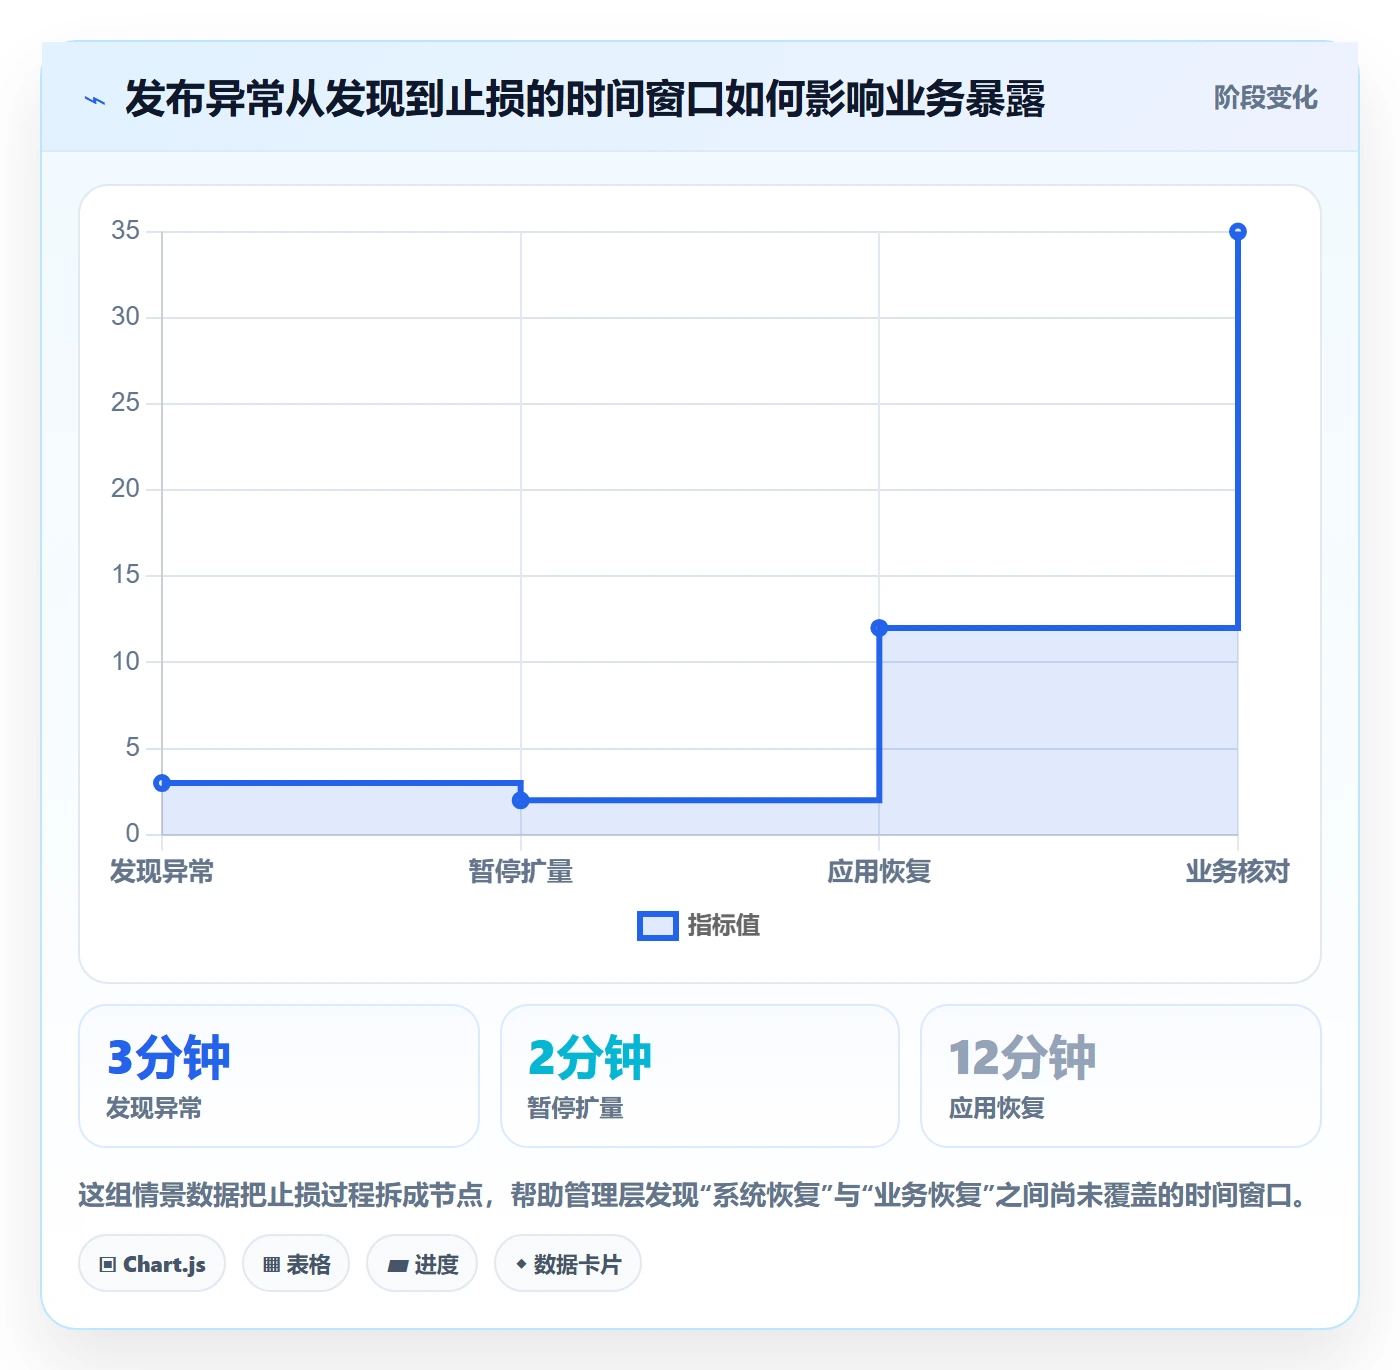Click the lightning bolt icon beside the title
This screenshot has width=1400, height=1370.
95,100
